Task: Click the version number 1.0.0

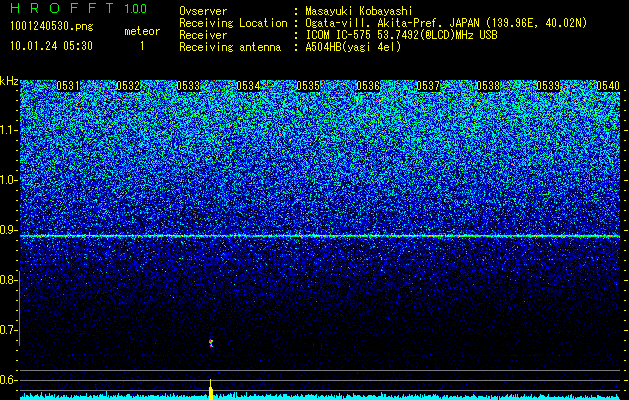Action: [x=136, y=9]
